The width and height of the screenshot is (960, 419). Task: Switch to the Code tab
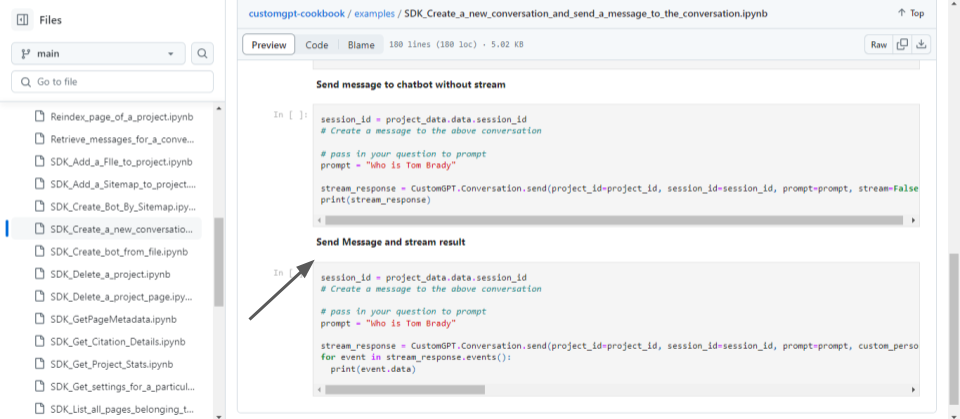317,45
